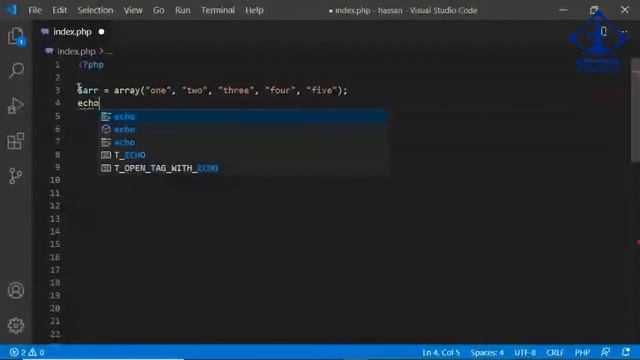
Task: Open the Manage gear icon
Action: point(16,325)
